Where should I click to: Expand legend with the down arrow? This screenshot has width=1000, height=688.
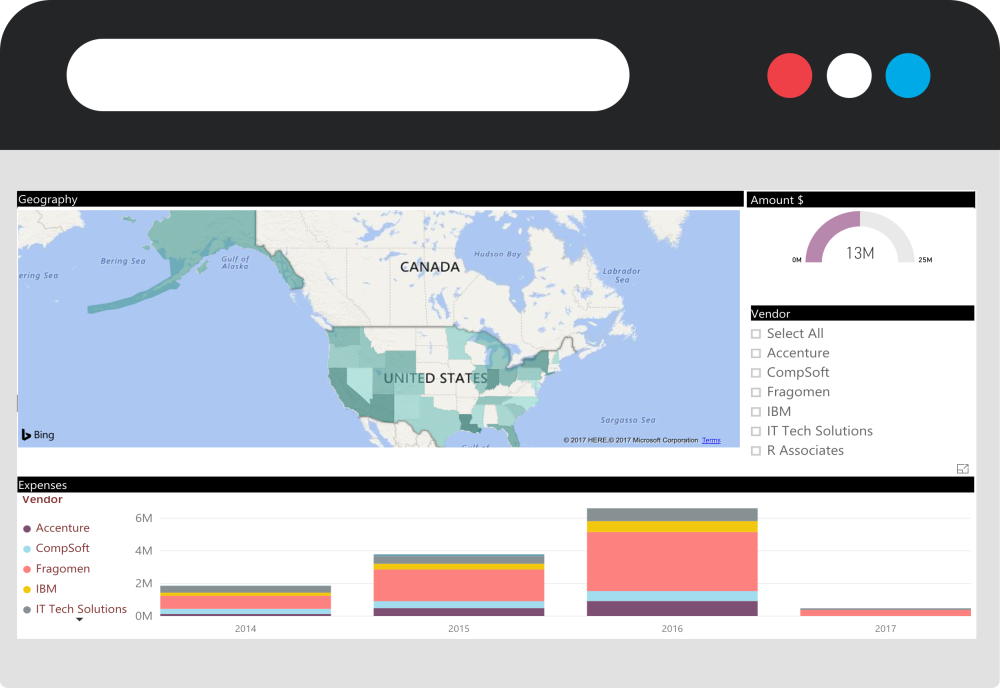pyautogui.click(x=80, y=620)
